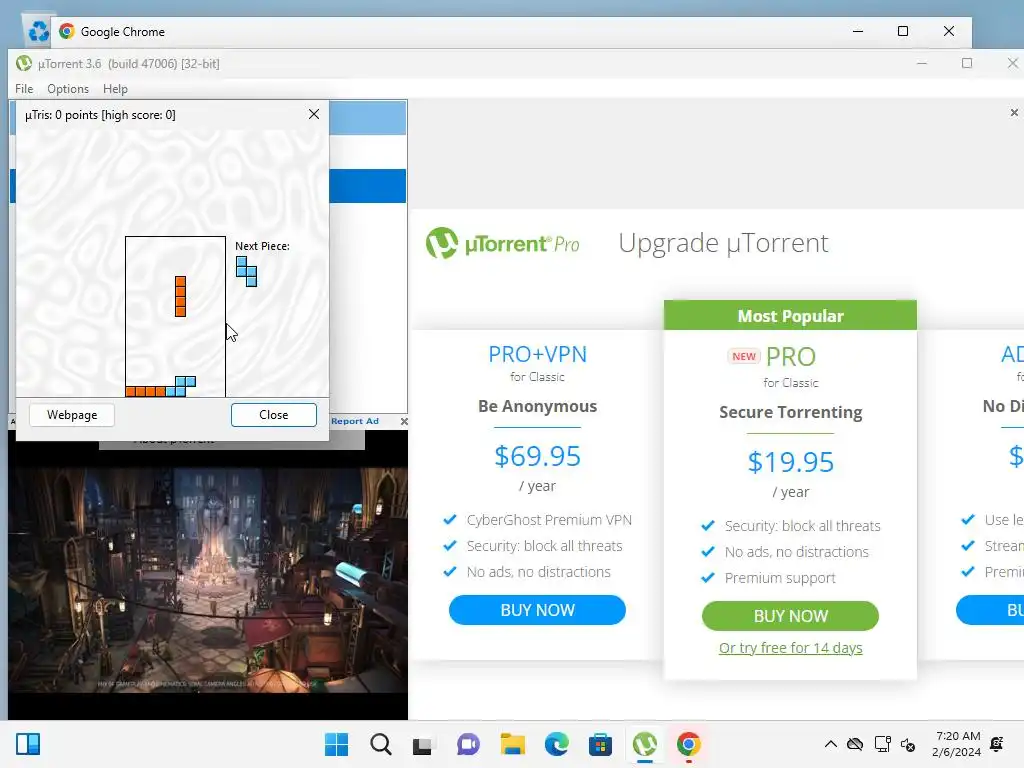Minimize the Google Chrome window
Image resolution: width=1024 pixels, height=768 pixels.
[857, 31]
